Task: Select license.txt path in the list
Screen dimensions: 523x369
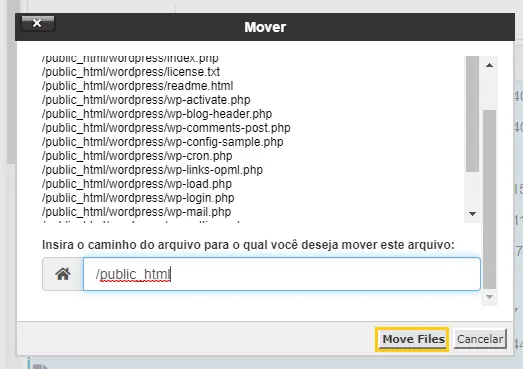Action: [x=131, y=72]
